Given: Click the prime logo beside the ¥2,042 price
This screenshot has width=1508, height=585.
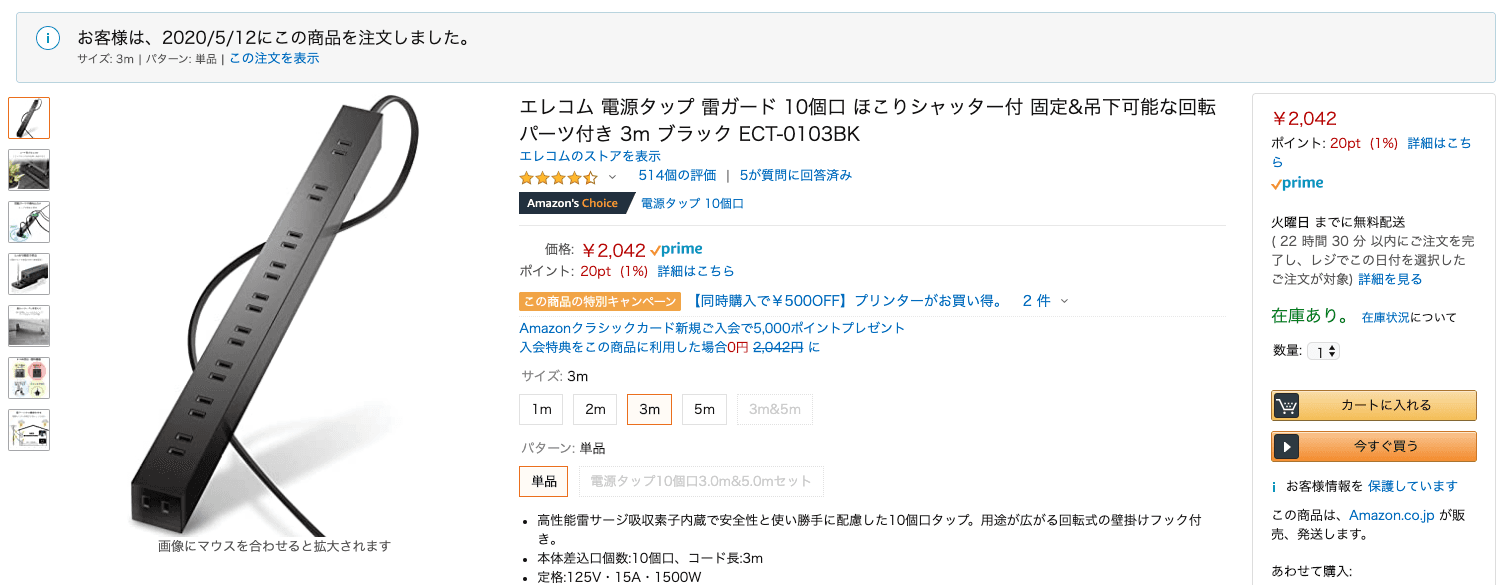Looking at the screenshot, I should [x=676, y=250].
